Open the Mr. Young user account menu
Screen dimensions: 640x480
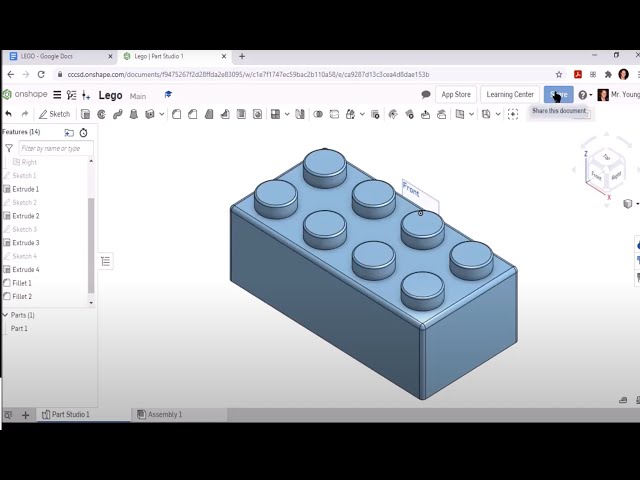coord(618,95)
